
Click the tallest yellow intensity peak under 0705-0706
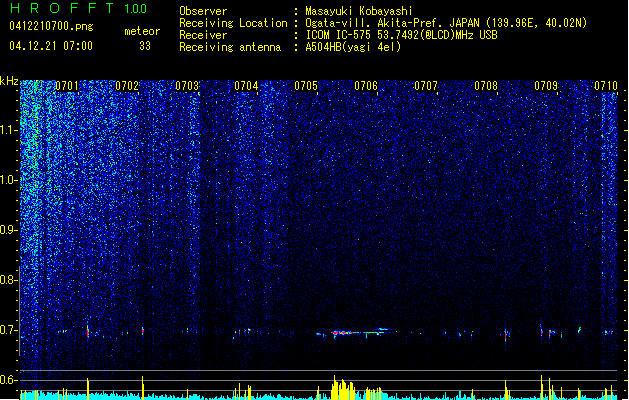(x=334, y=388)
